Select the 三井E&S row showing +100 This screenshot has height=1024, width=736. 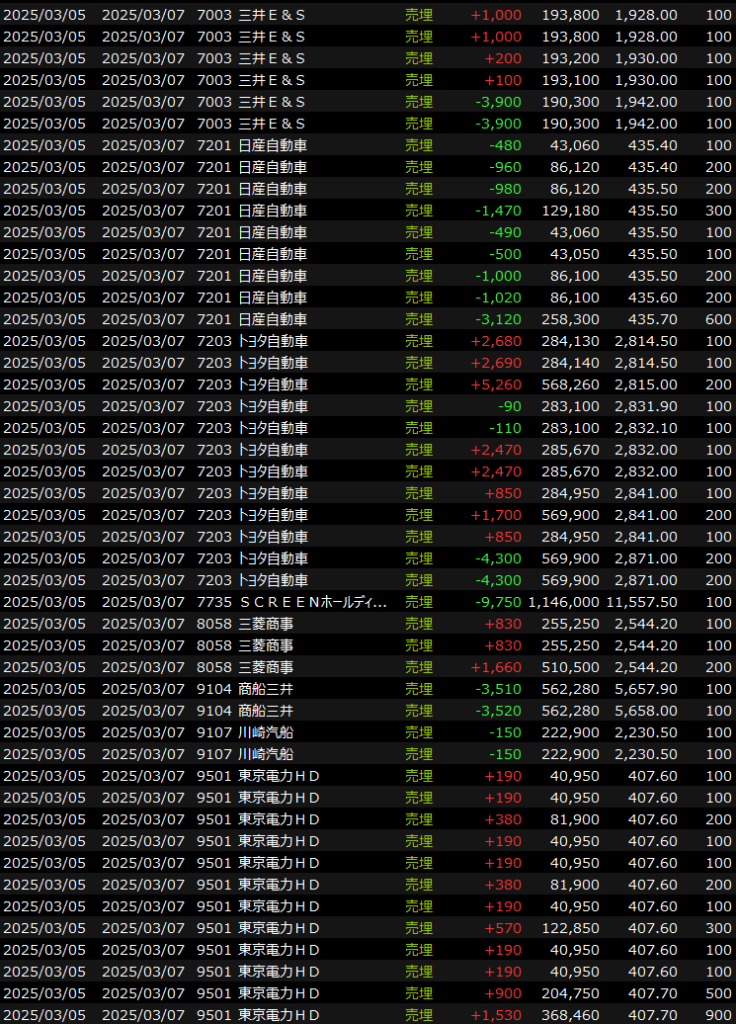(271, 80)
